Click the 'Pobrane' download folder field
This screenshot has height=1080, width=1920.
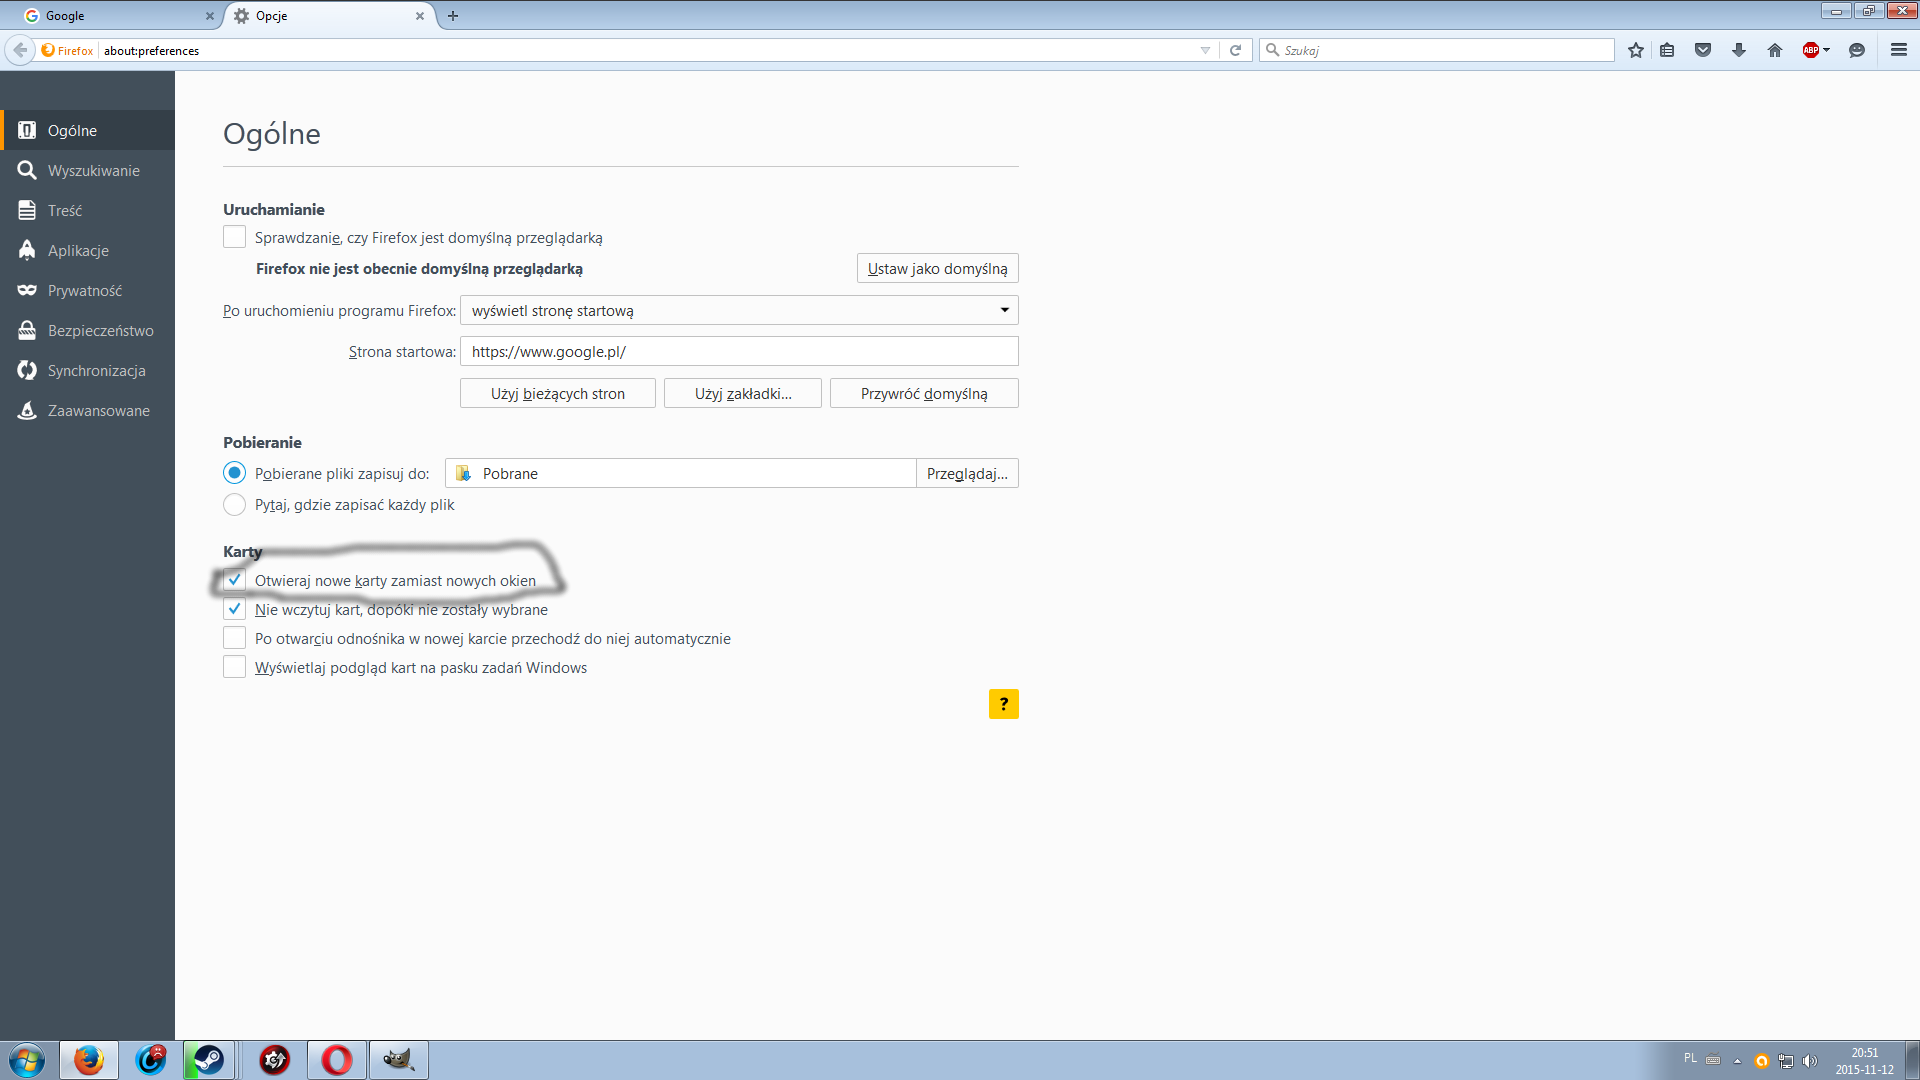click(681, 473)
